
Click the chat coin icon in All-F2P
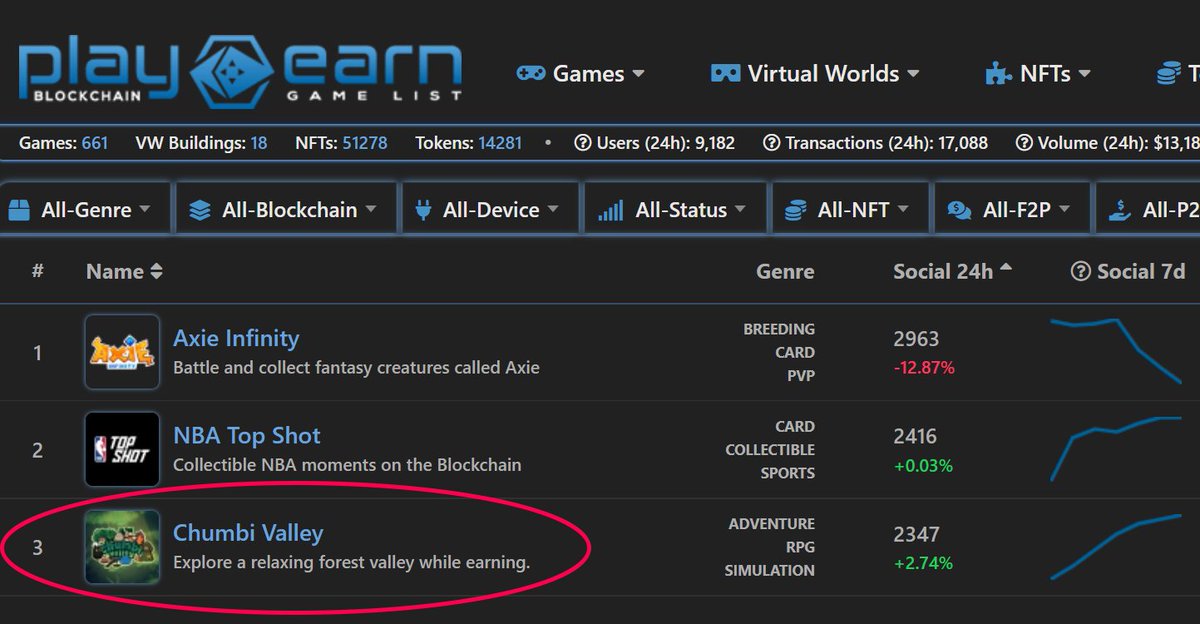pos(959,210)
